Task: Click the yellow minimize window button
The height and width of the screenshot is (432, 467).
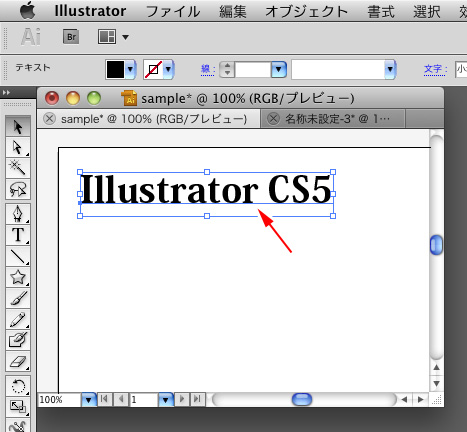Action: coord(73,98)
